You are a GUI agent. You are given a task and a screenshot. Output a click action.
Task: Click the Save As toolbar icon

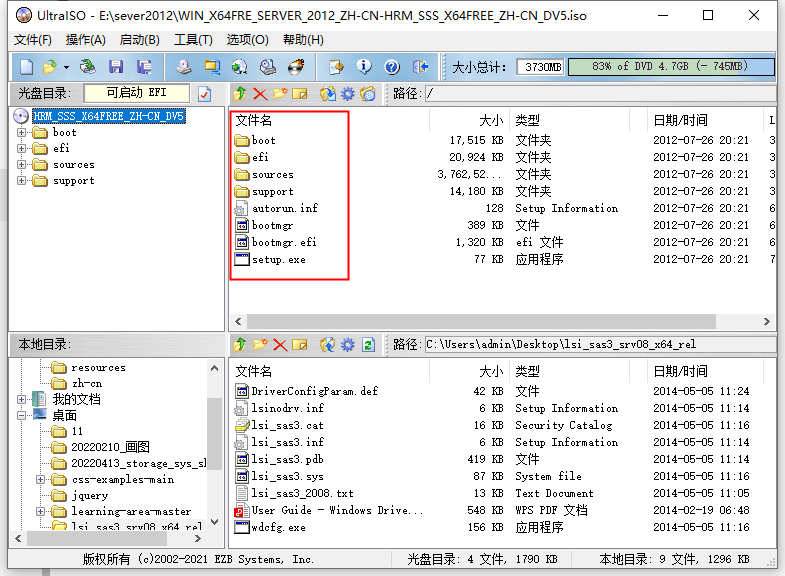(x=144, y=67)
